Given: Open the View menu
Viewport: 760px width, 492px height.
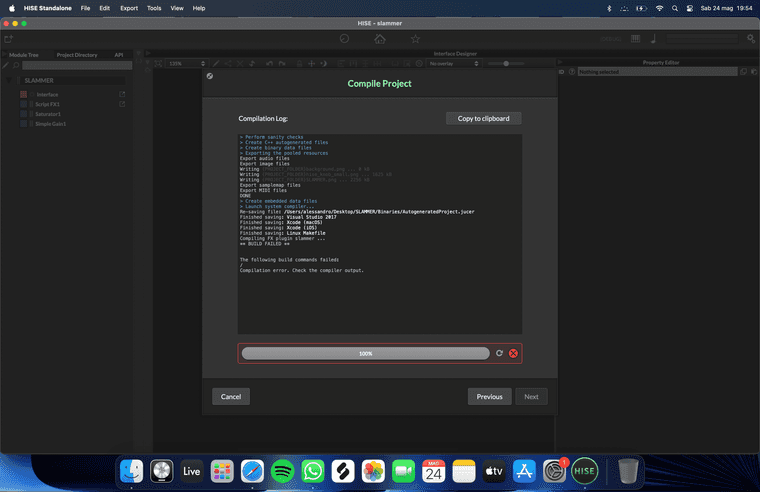Looking at the screenshot, I should pos(177,8).
